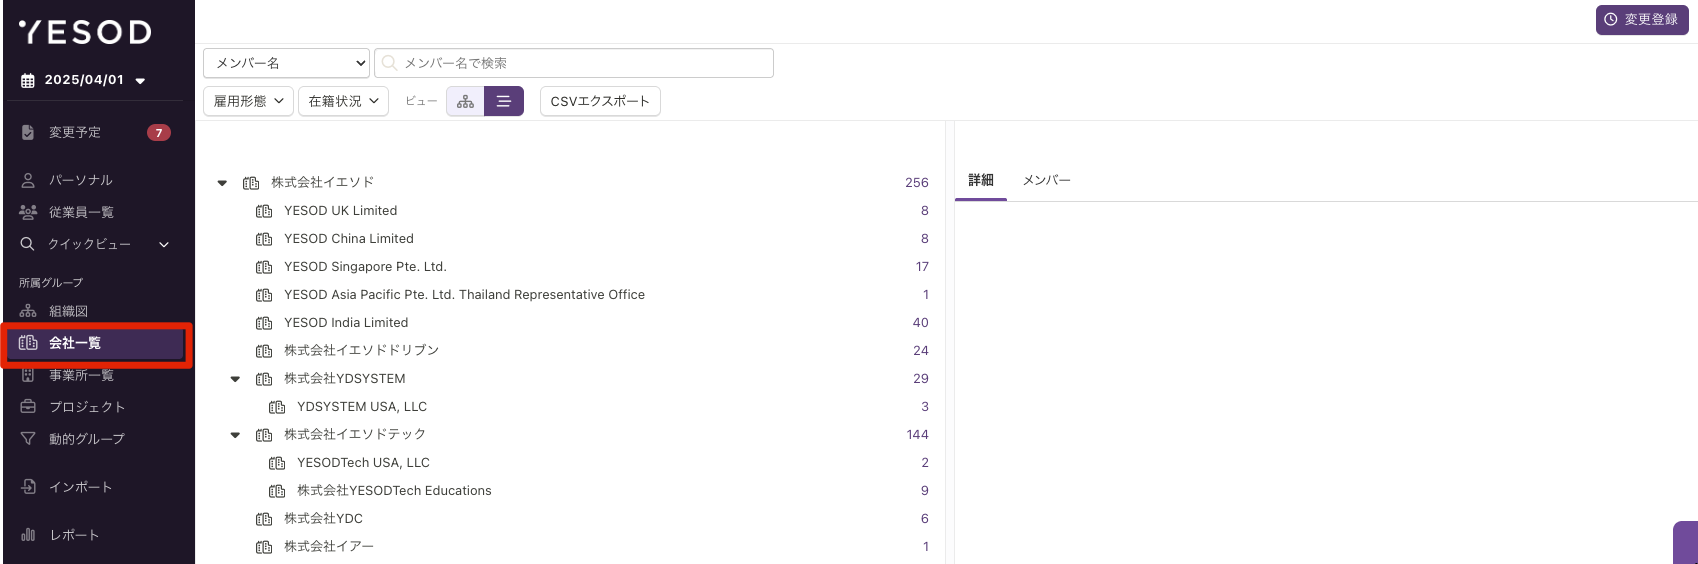1698x564 pixels.
Task: Collapse 株式会社イエソドテック tree node
Action: coord(235,435)
